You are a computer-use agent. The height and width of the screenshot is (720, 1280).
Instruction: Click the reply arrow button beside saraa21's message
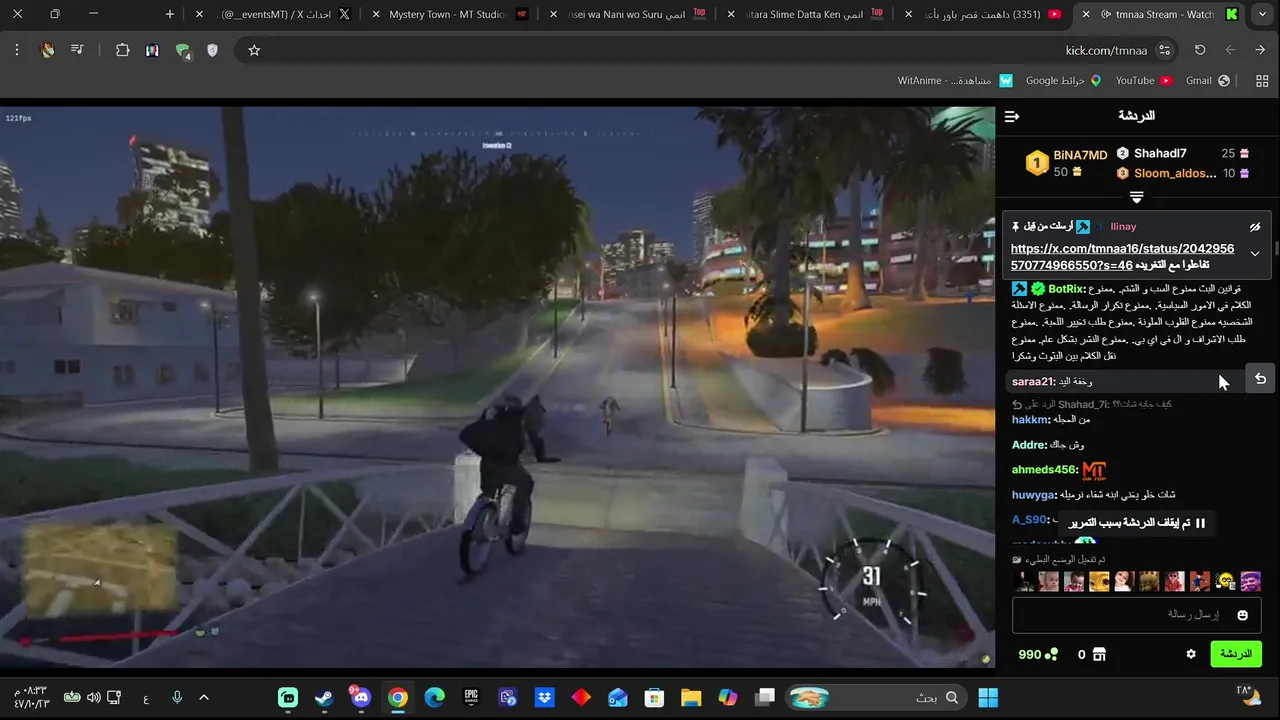pos(1260,379)
